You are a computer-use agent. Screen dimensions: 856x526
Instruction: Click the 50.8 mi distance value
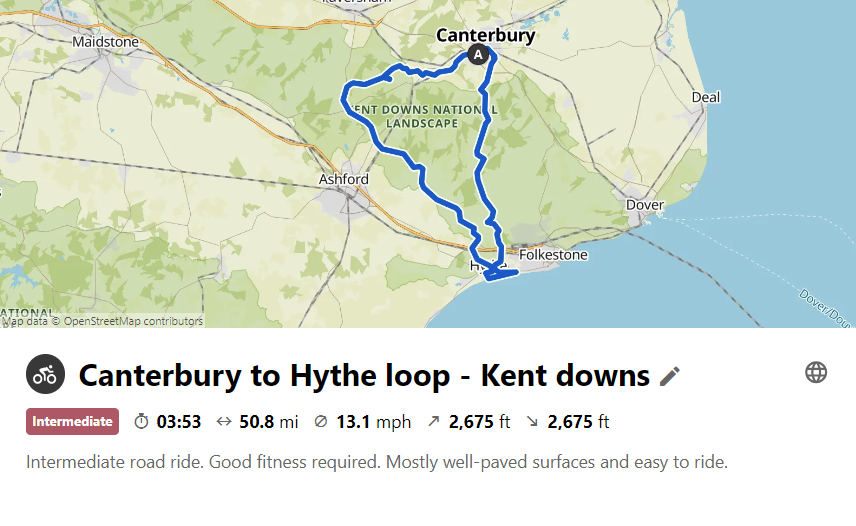268,422
